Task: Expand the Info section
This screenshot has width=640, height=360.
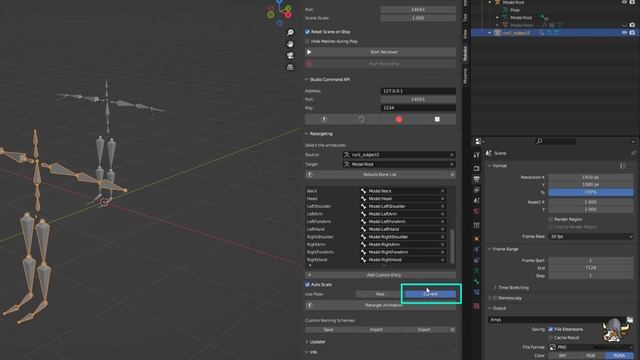Action: point(307,352)
